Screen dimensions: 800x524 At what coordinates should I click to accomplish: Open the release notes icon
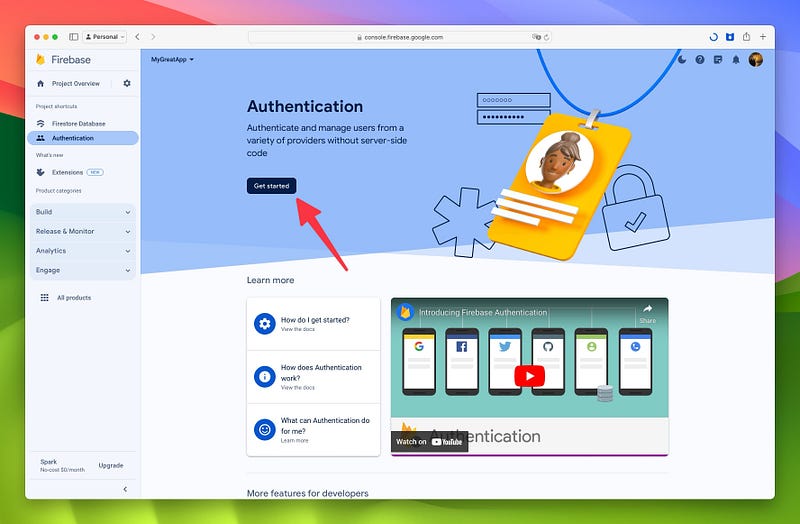point(718,60)
